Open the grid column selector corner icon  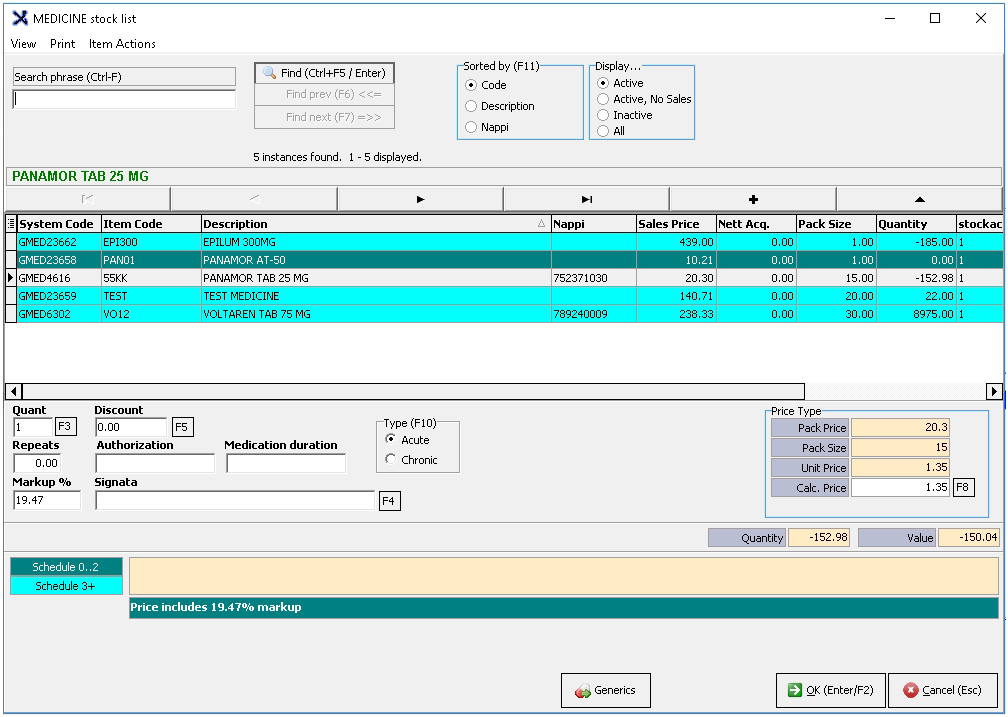[11, 224]
